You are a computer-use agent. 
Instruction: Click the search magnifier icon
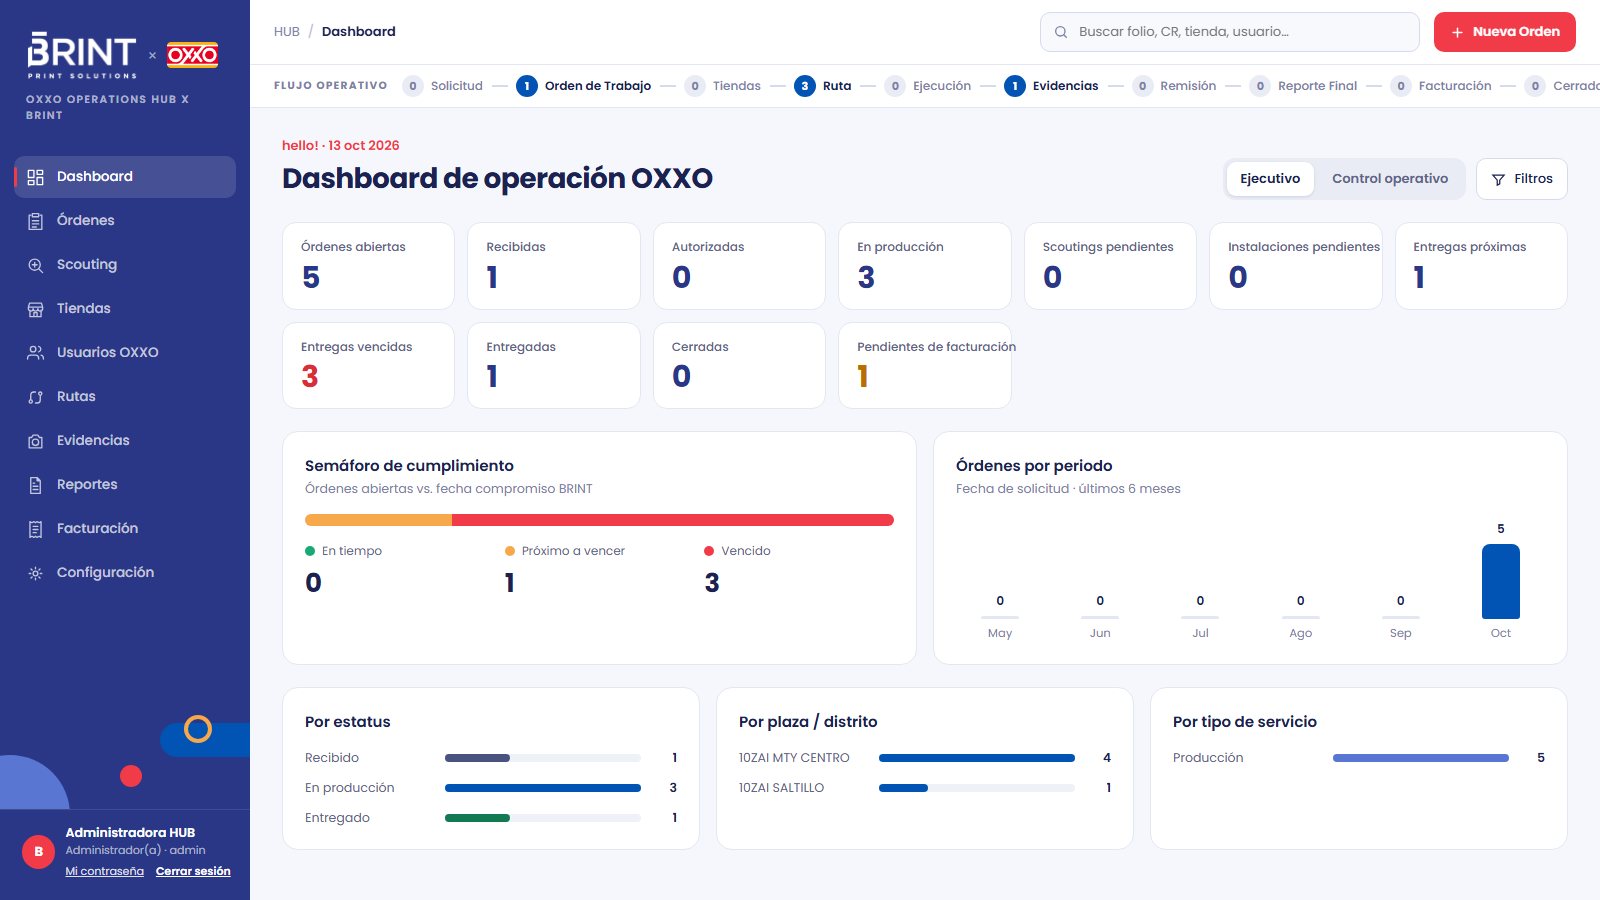[1061, 32]
